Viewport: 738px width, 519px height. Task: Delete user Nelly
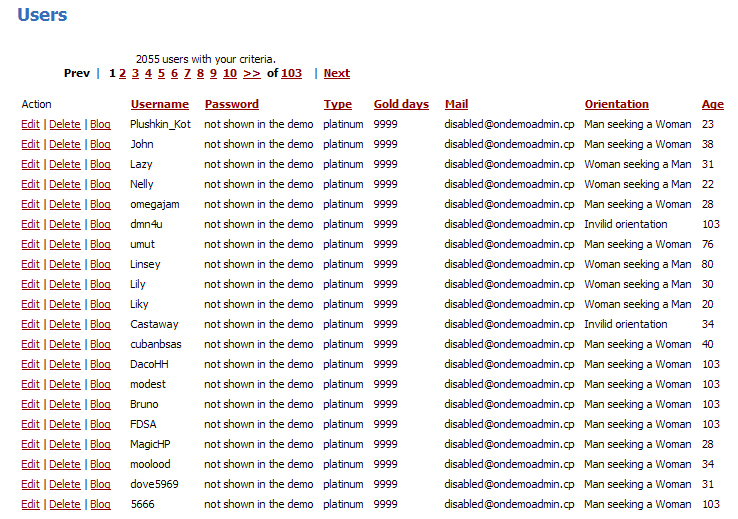pyautogui.click(x=64, y=184)
